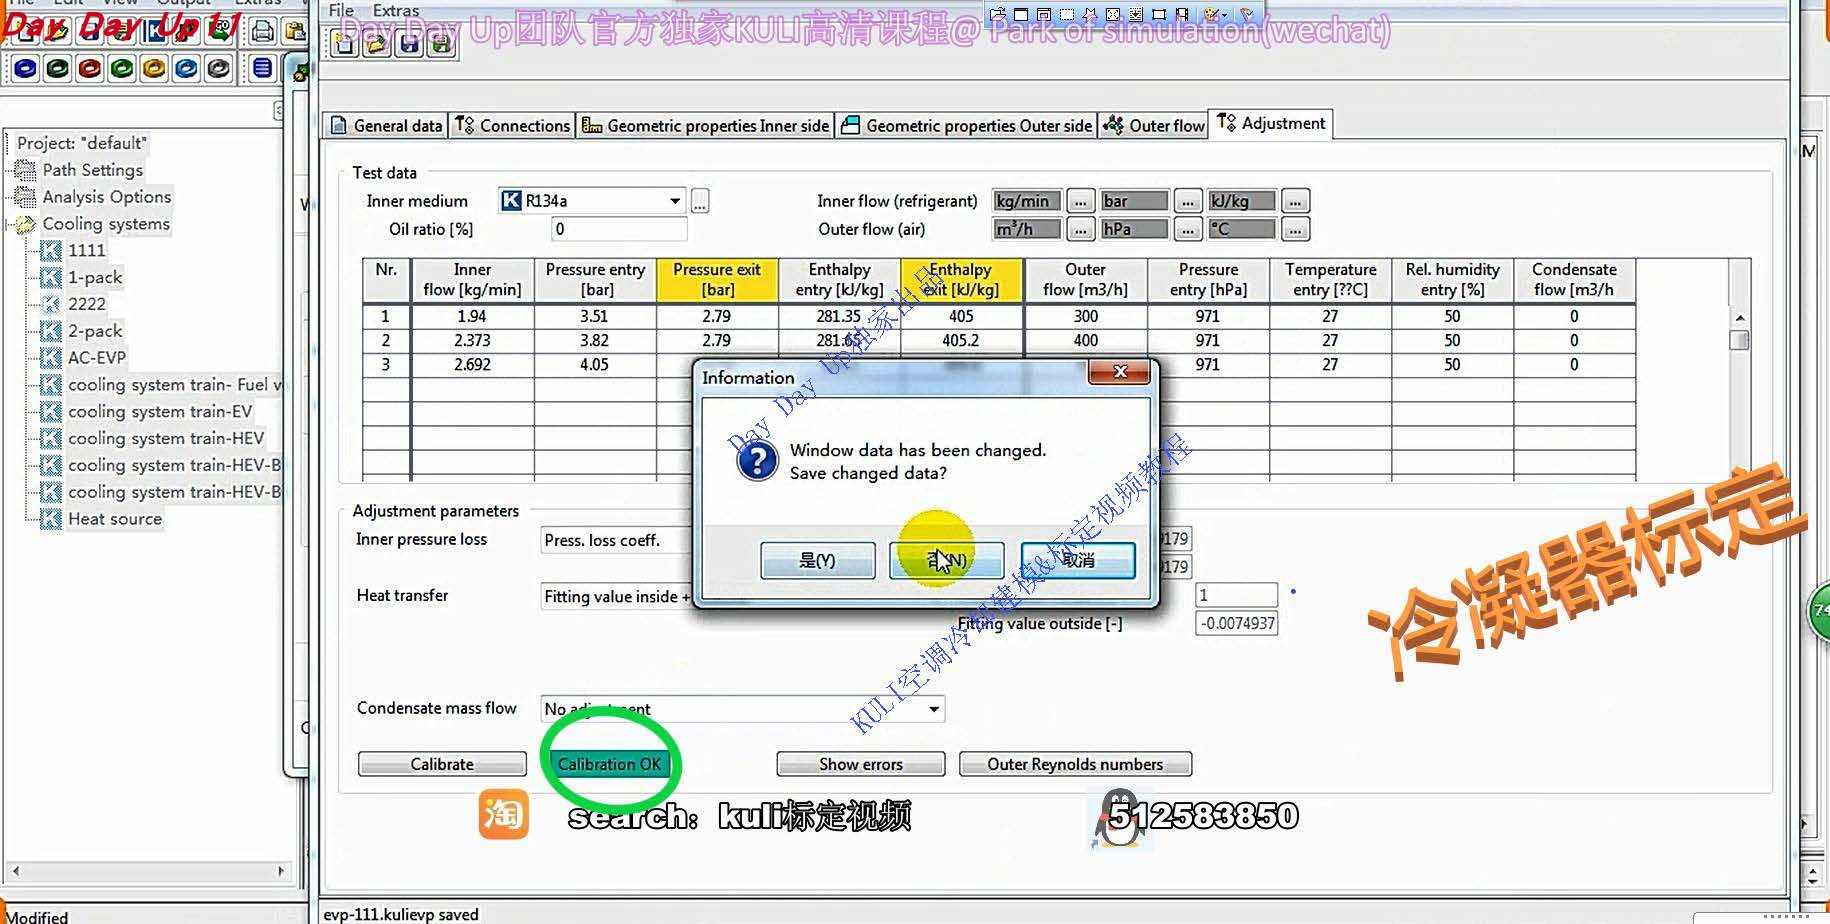
Task: Click the yellow ring component icon
Action: click(x=154, y=68)
